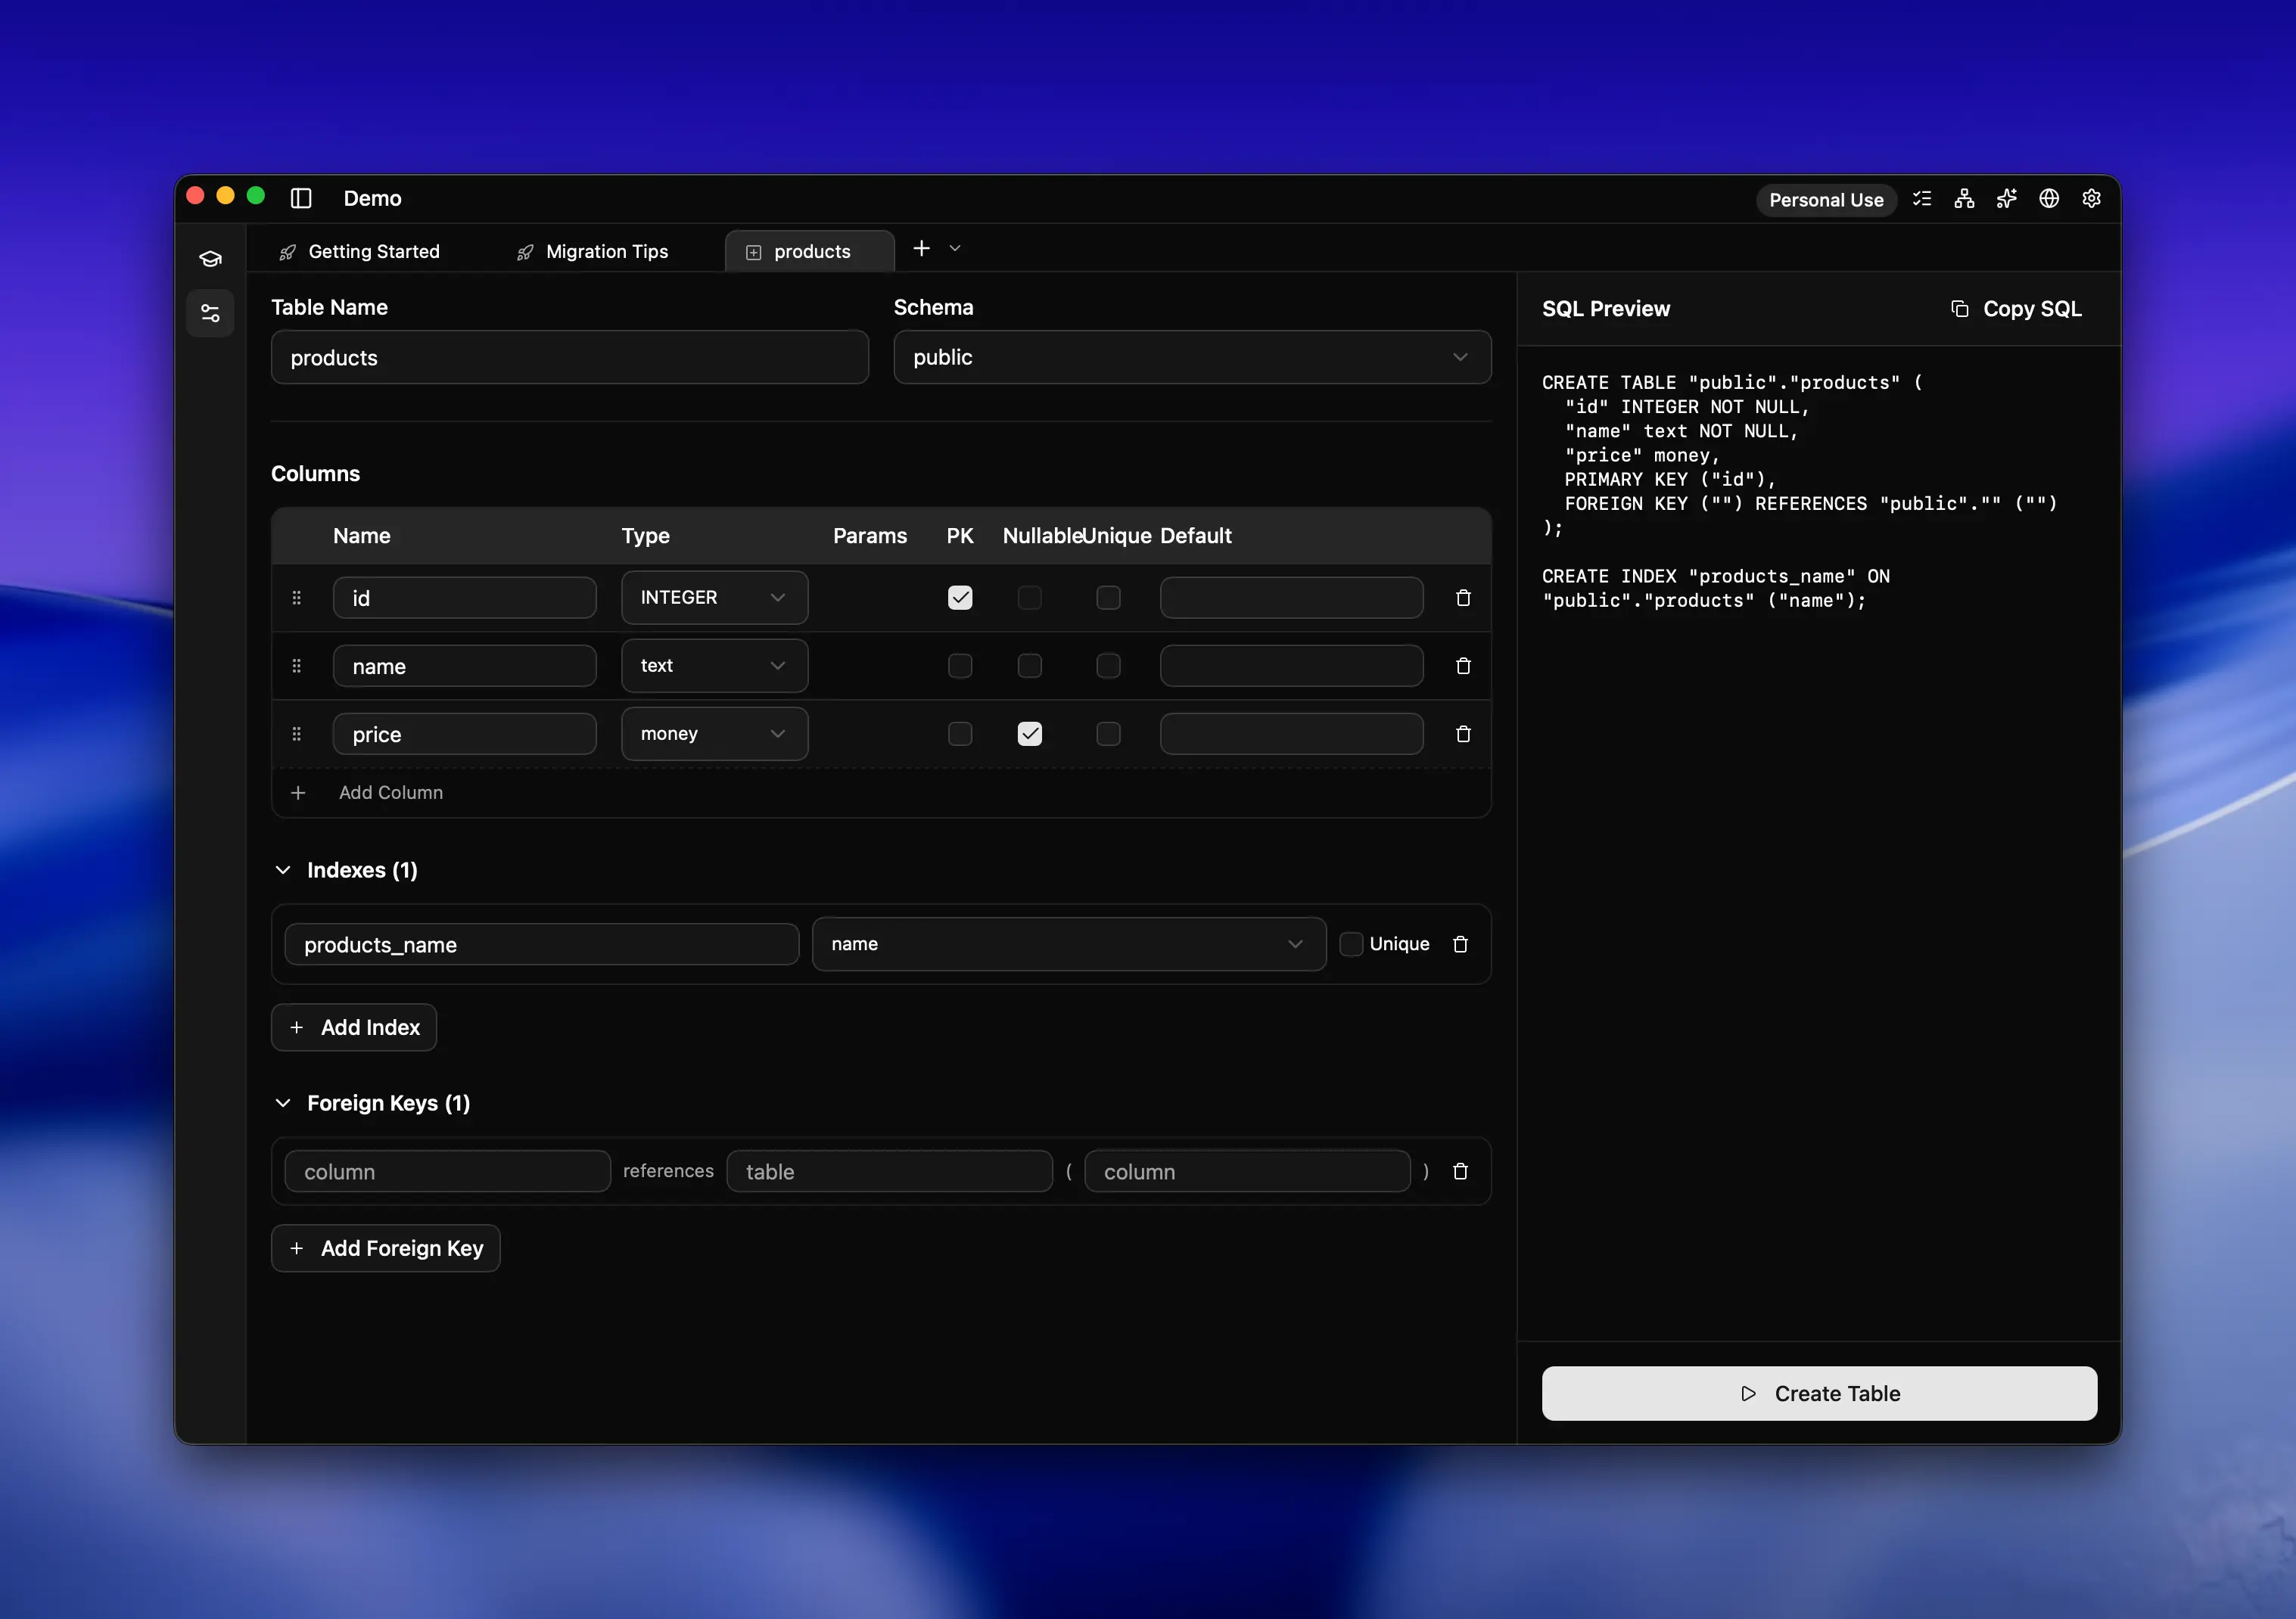
Task: Disable Nullable for the price column
Action: click(x=1029, y=734)
